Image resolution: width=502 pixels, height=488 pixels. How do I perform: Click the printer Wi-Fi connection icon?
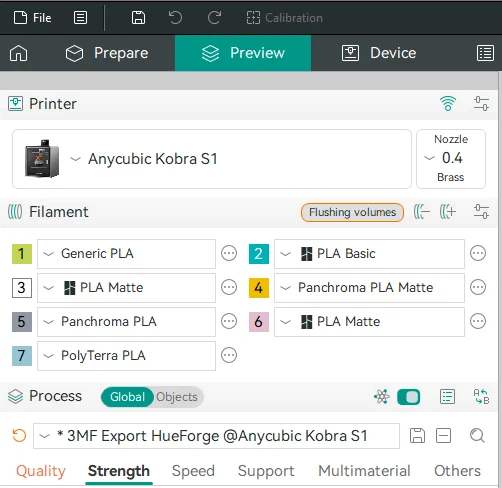(448, 104)
